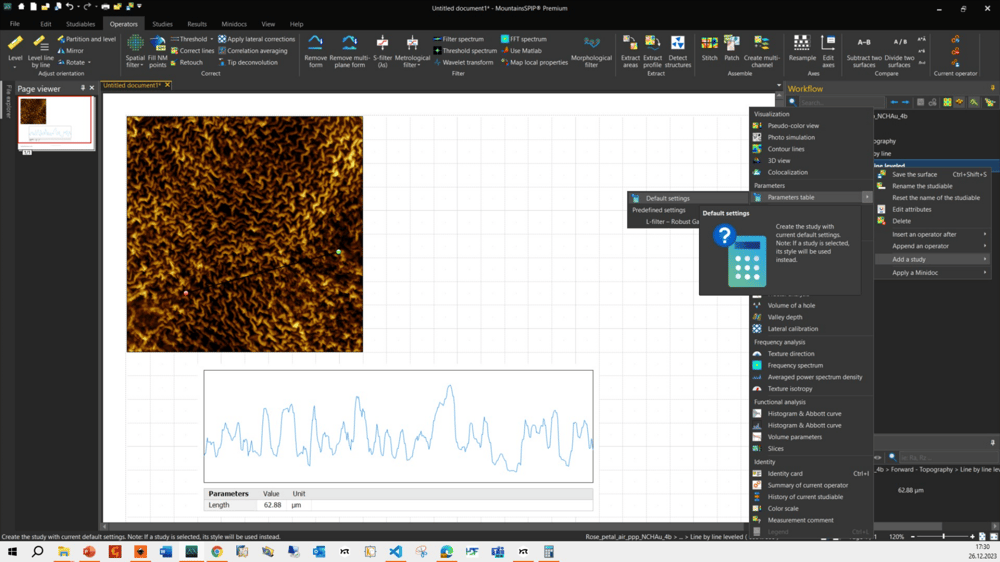Image resolution: width=1000 pixels, height=562 pixels.
Task: Open Windows calculator from taskbar
Action: tap(548, 551)
